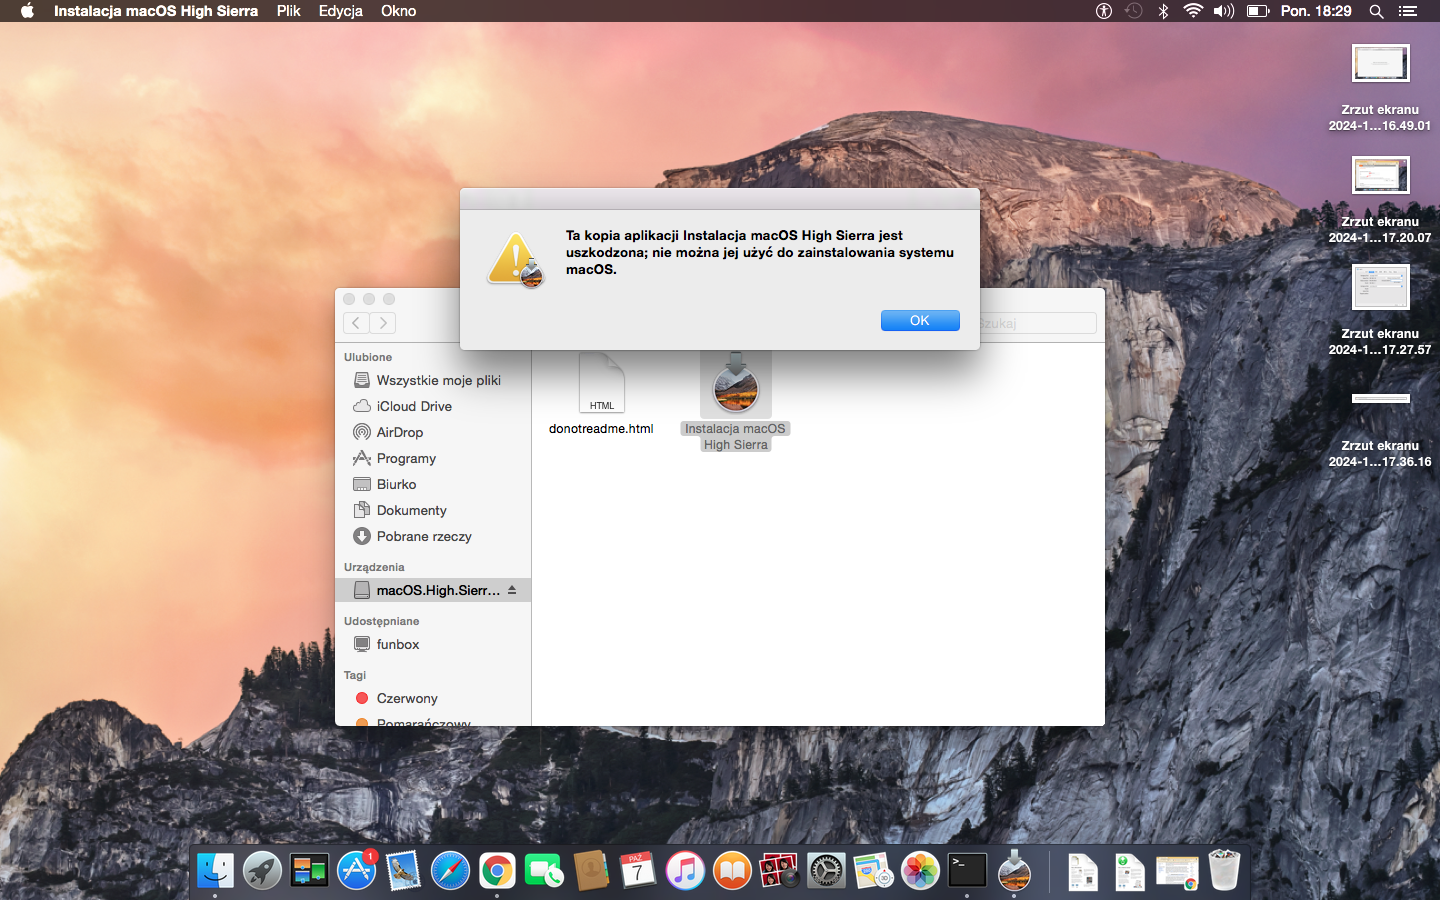Screen dimensions: 1440x900
Task: Eject the macOS.High.Sierra volume
Action: click(512, 590)
